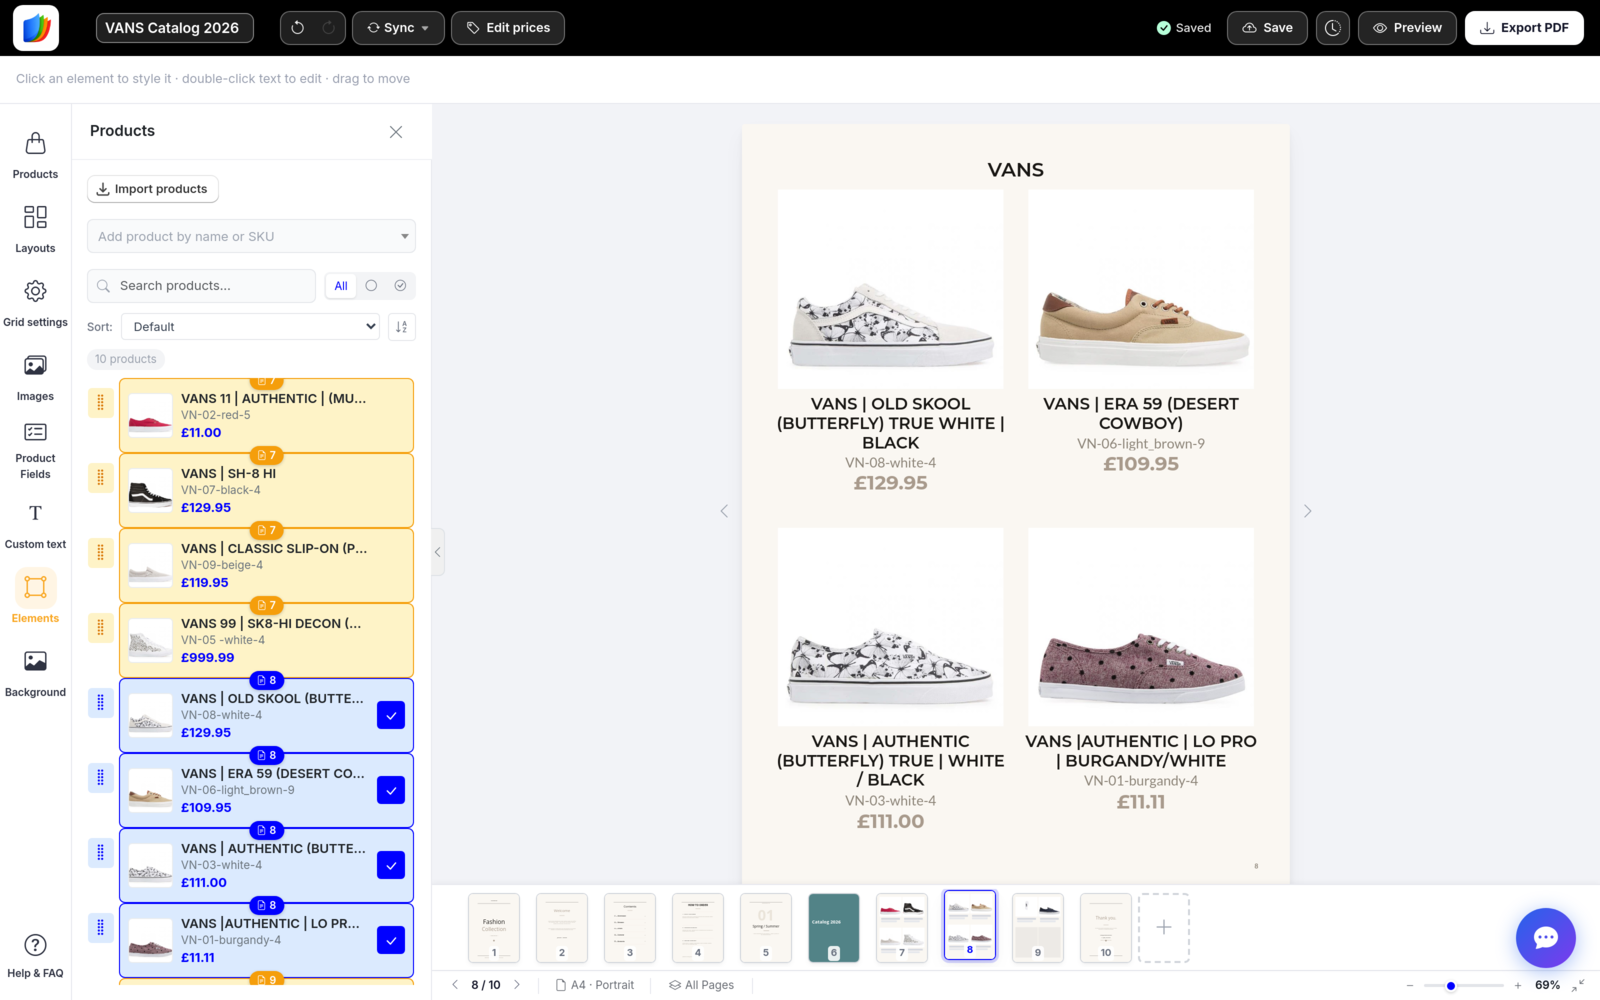This screenshot has height=1000, width=1600.
Task: Click Import products button
Action: [x=152, y=189]
